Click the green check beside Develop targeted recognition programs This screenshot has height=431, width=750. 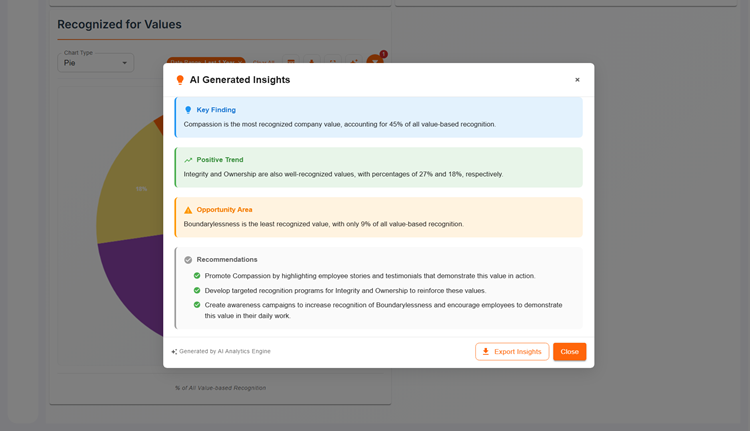pos(197,290)
